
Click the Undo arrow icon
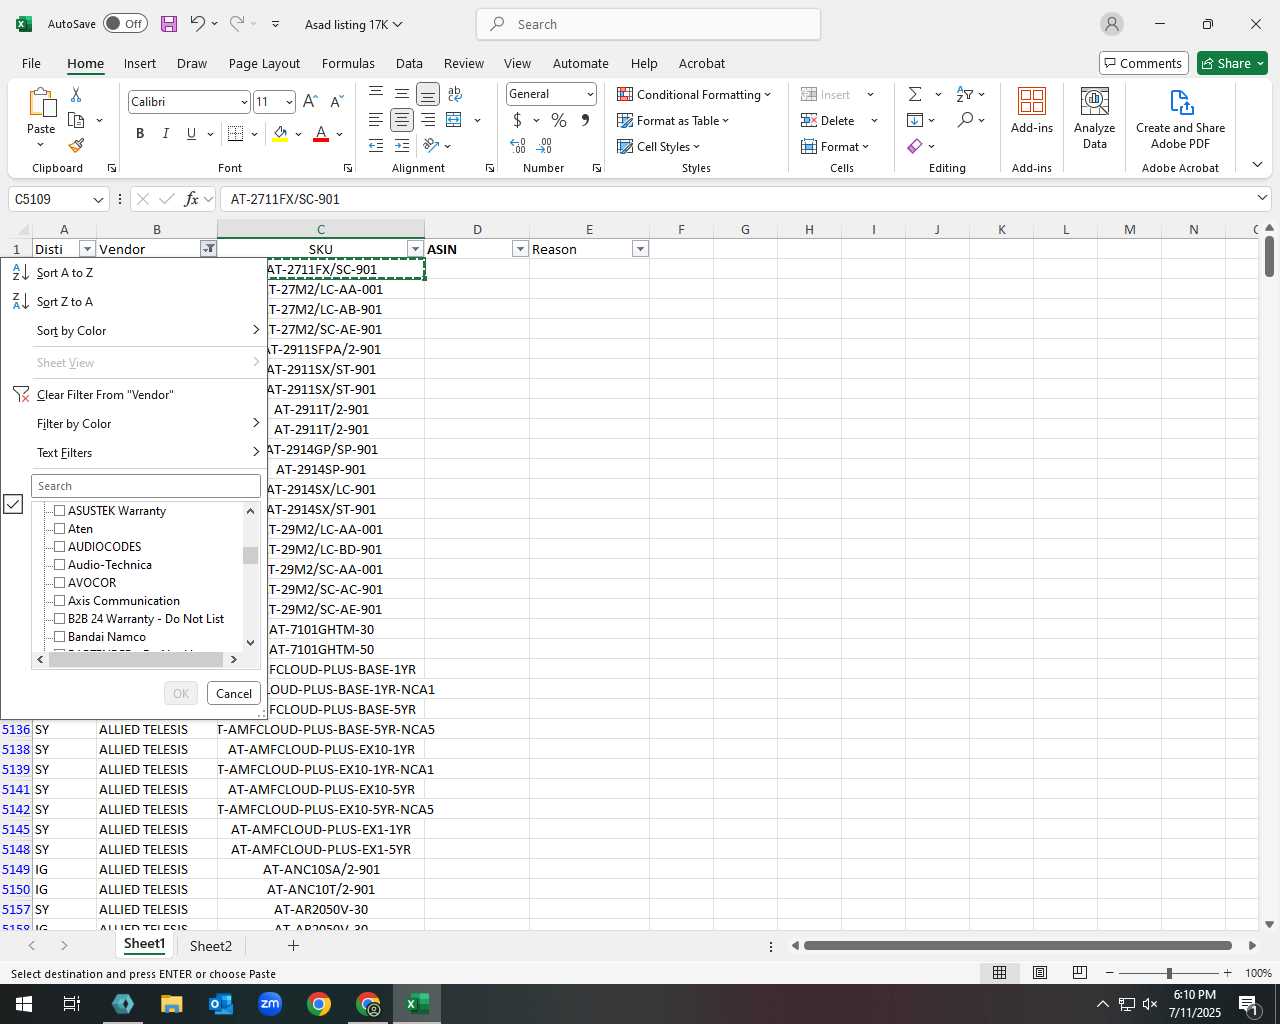point(197,24)
